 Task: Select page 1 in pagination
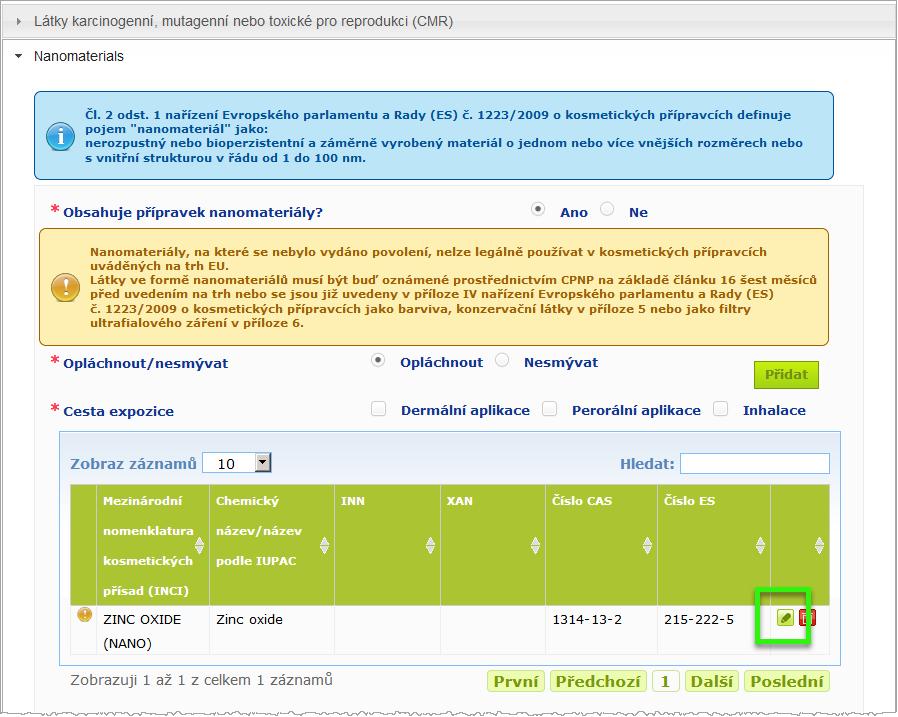[665, 681]
